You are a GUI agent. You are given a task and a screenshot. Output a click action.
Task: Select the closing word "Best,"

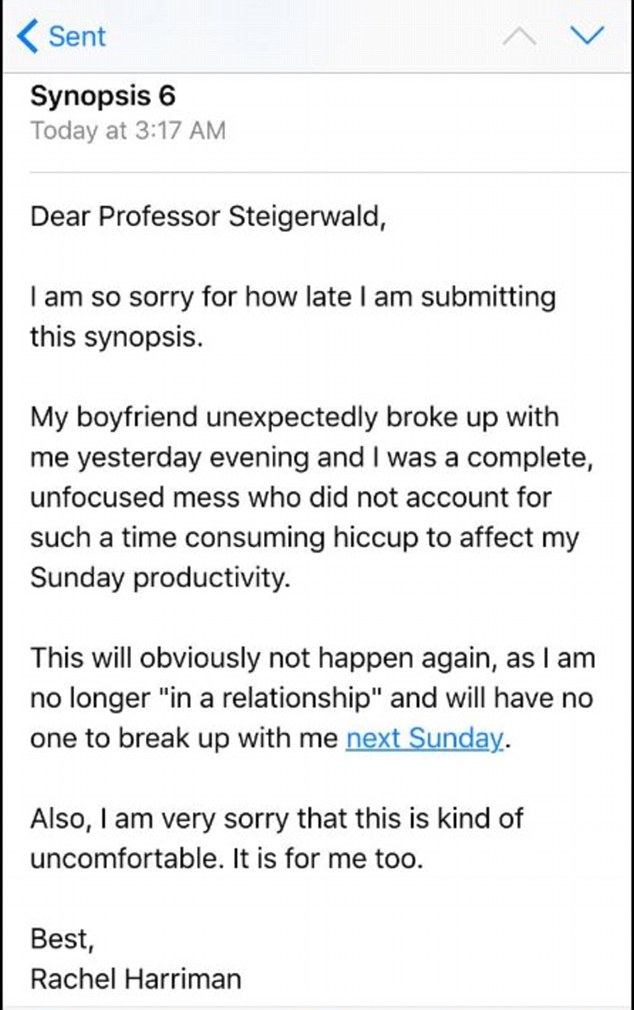pos(60,938)
